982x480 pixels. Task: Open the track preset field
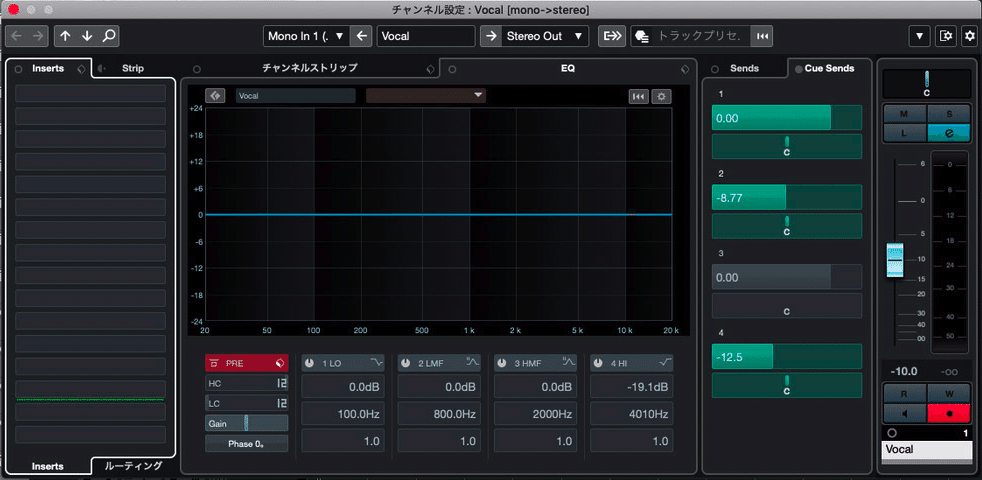click(x=701, y=36)
